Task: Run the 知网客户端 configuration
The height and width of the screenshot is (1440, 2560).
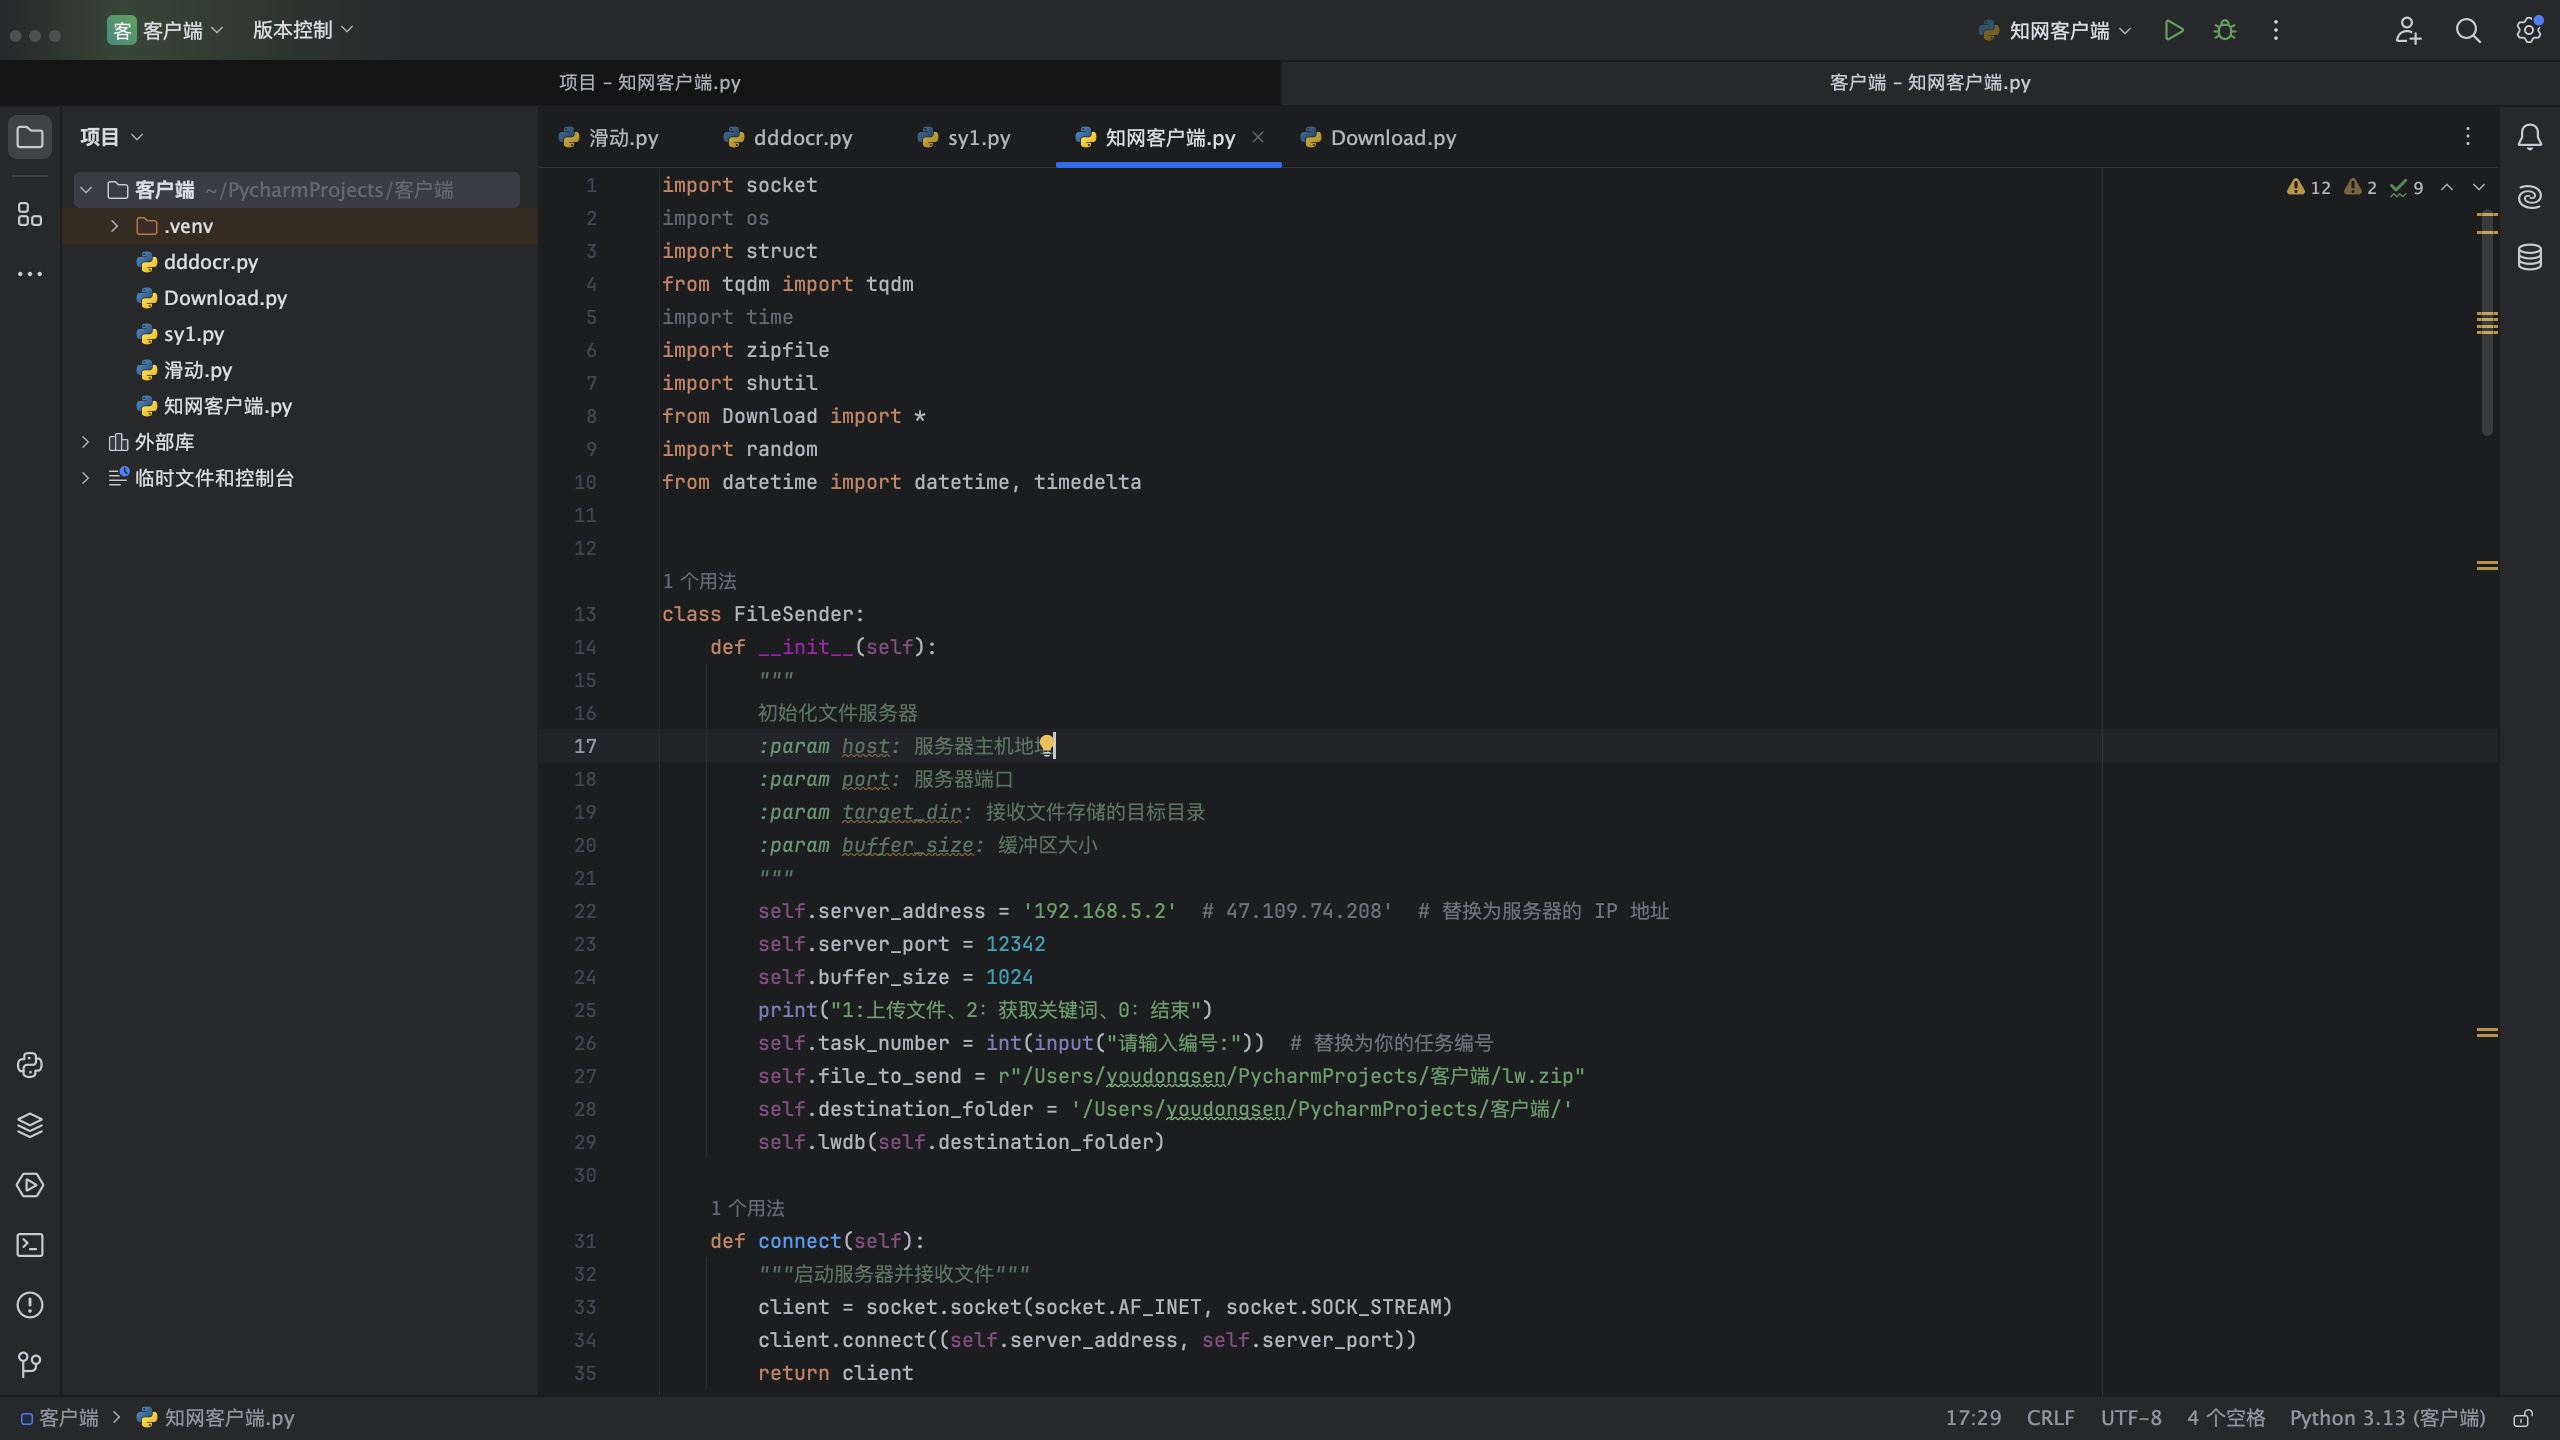Action: pyautogui.click(x=2173, y=30)
